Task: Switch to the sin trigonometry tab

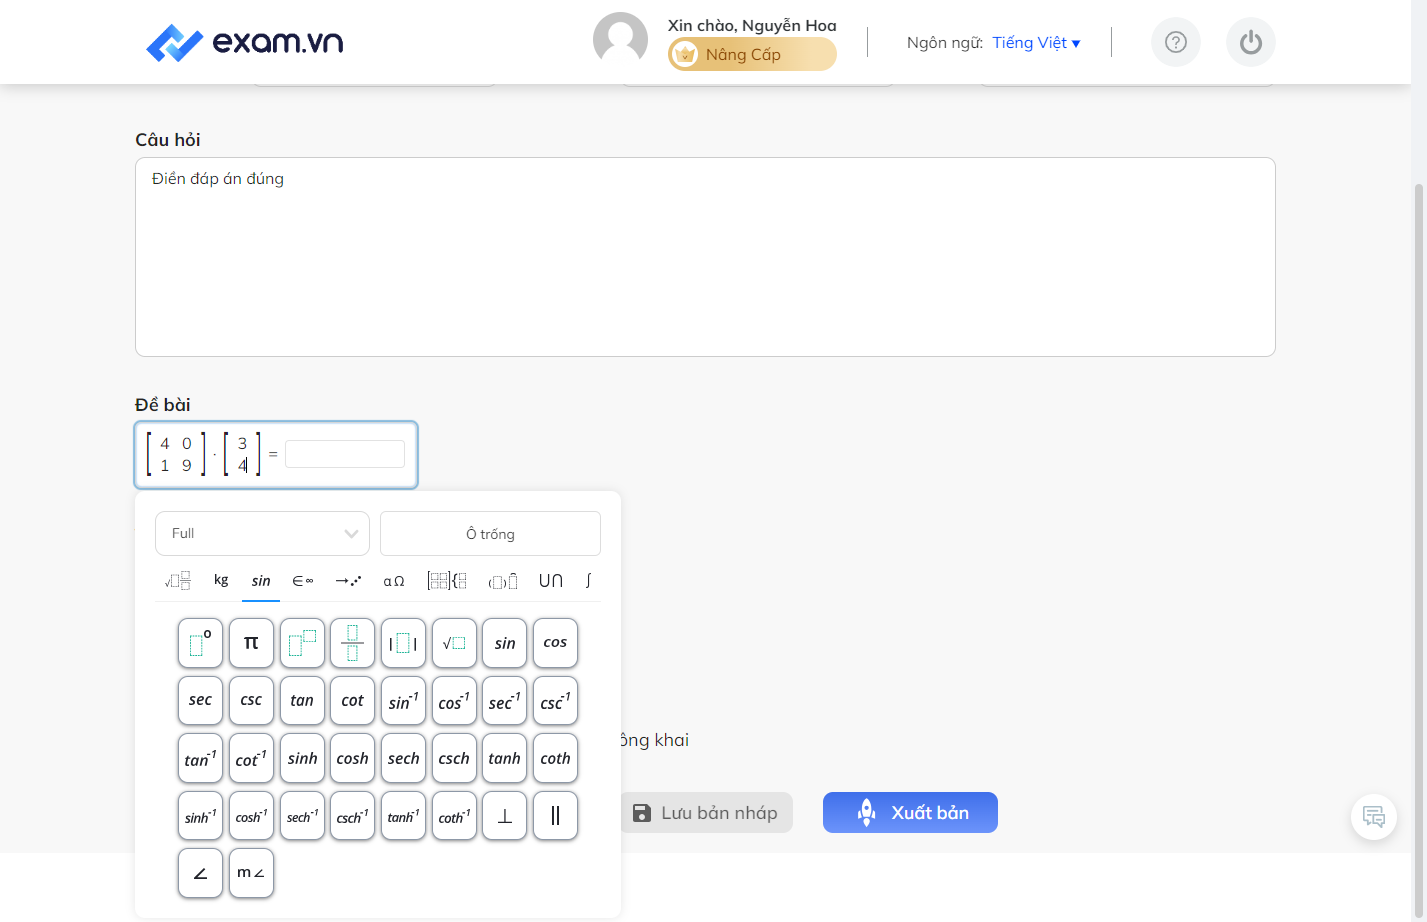Action: pyautogui.click(x=261, y=580)
